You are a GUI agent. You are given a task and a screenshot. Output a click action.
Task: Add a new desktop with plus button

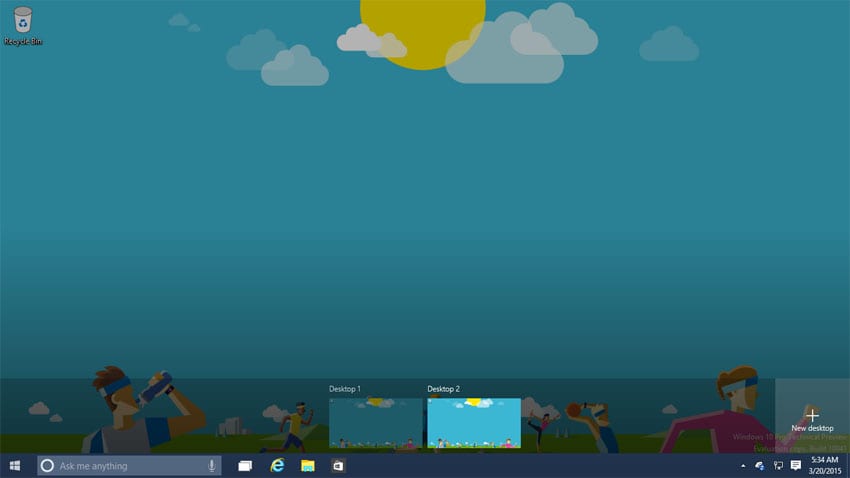point(812,415)
